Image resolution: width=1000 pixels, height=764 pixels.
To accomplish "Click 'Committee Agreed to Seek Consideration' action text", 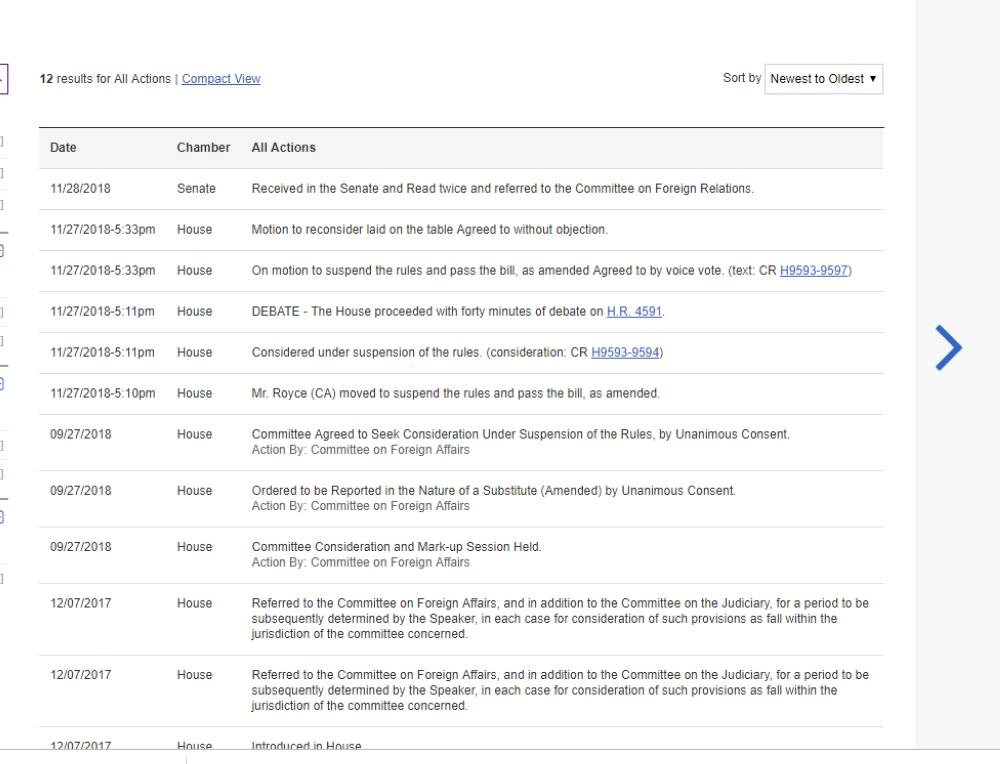I will point(520,435).
